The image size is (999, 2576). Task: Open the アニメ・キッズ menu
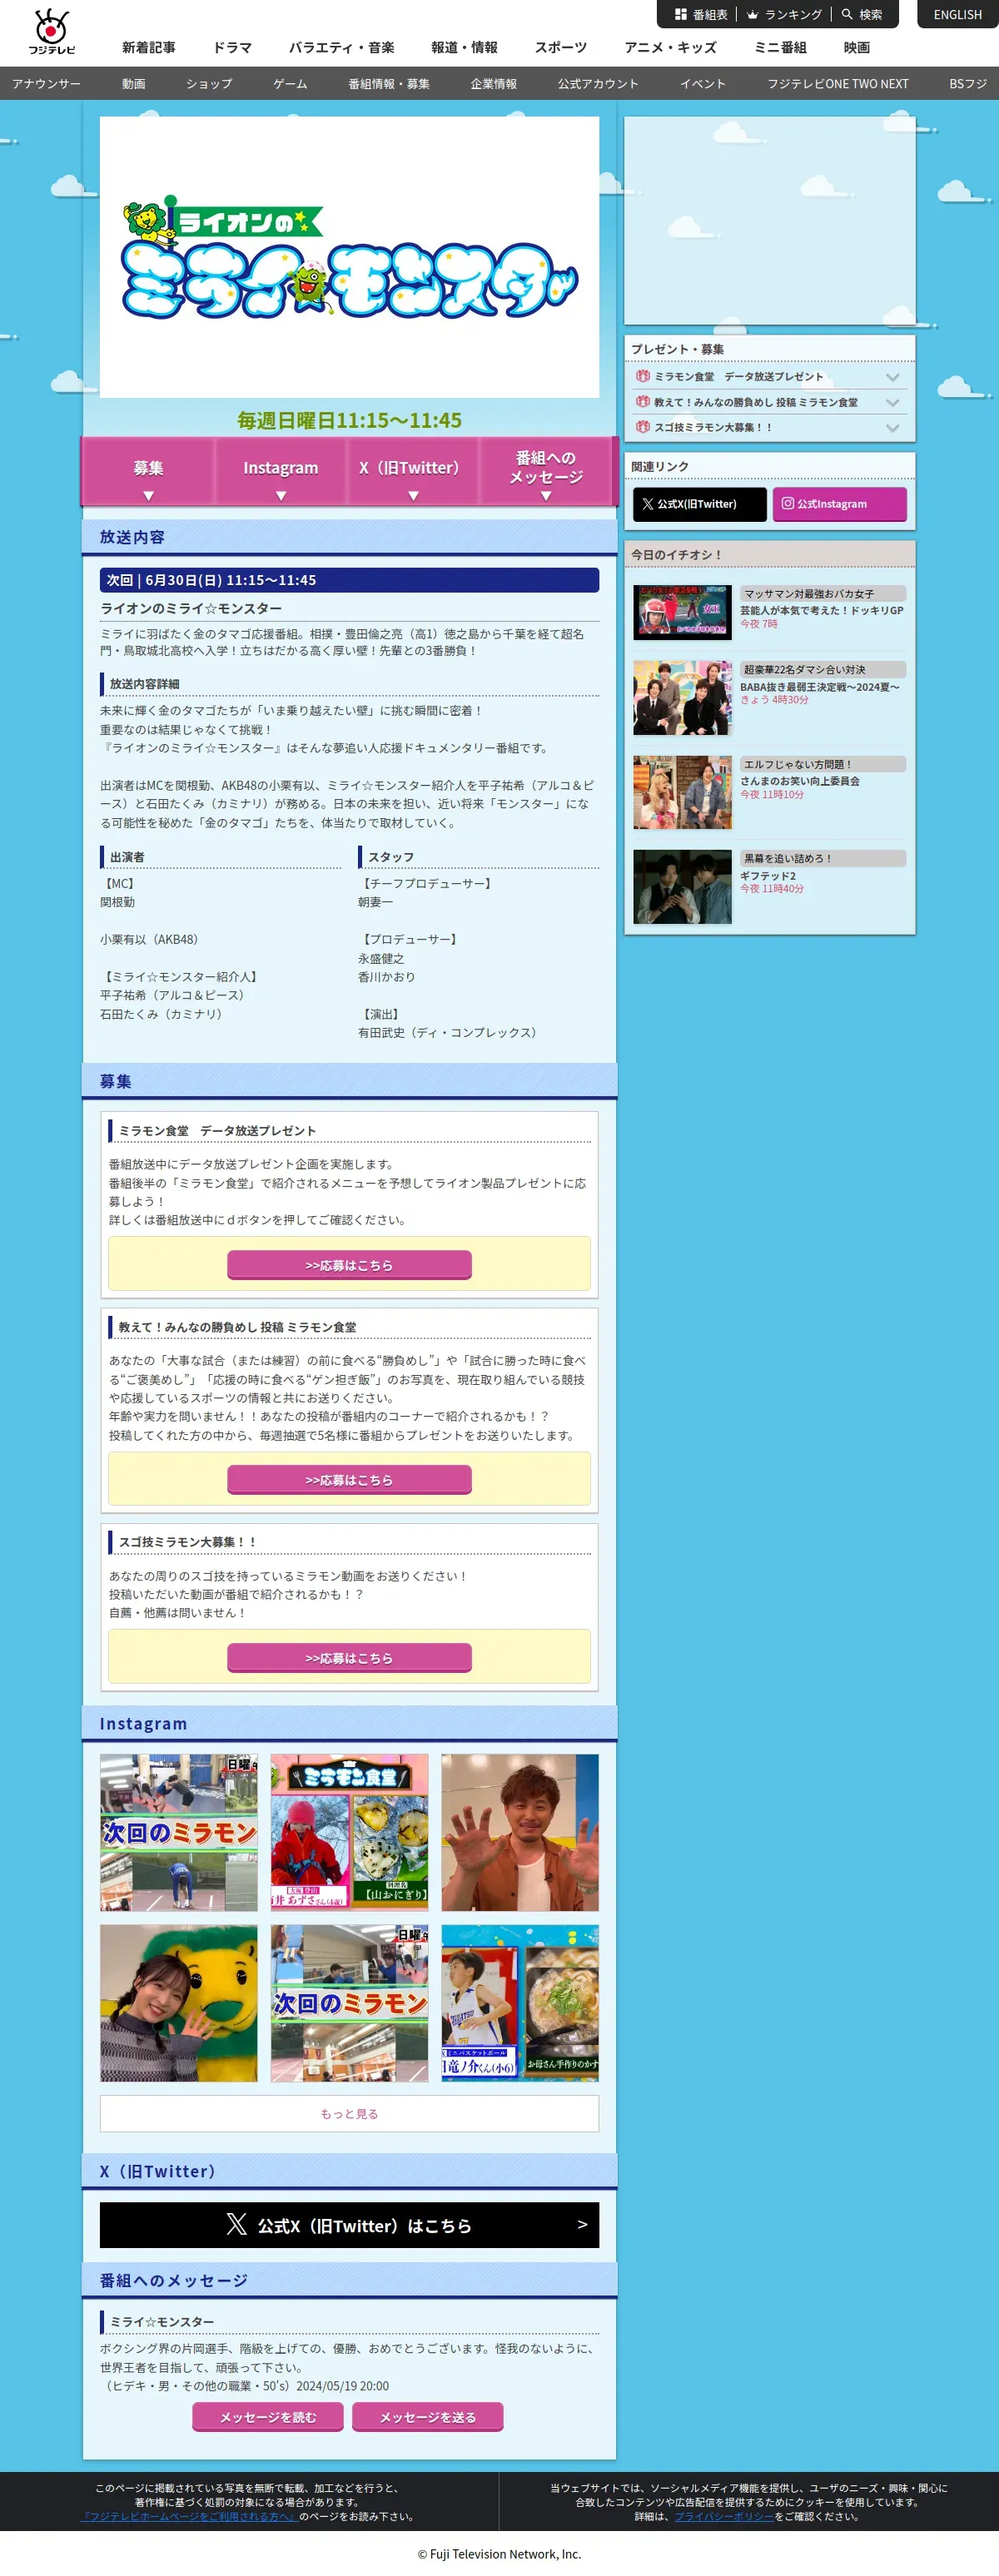click(670, 47)
